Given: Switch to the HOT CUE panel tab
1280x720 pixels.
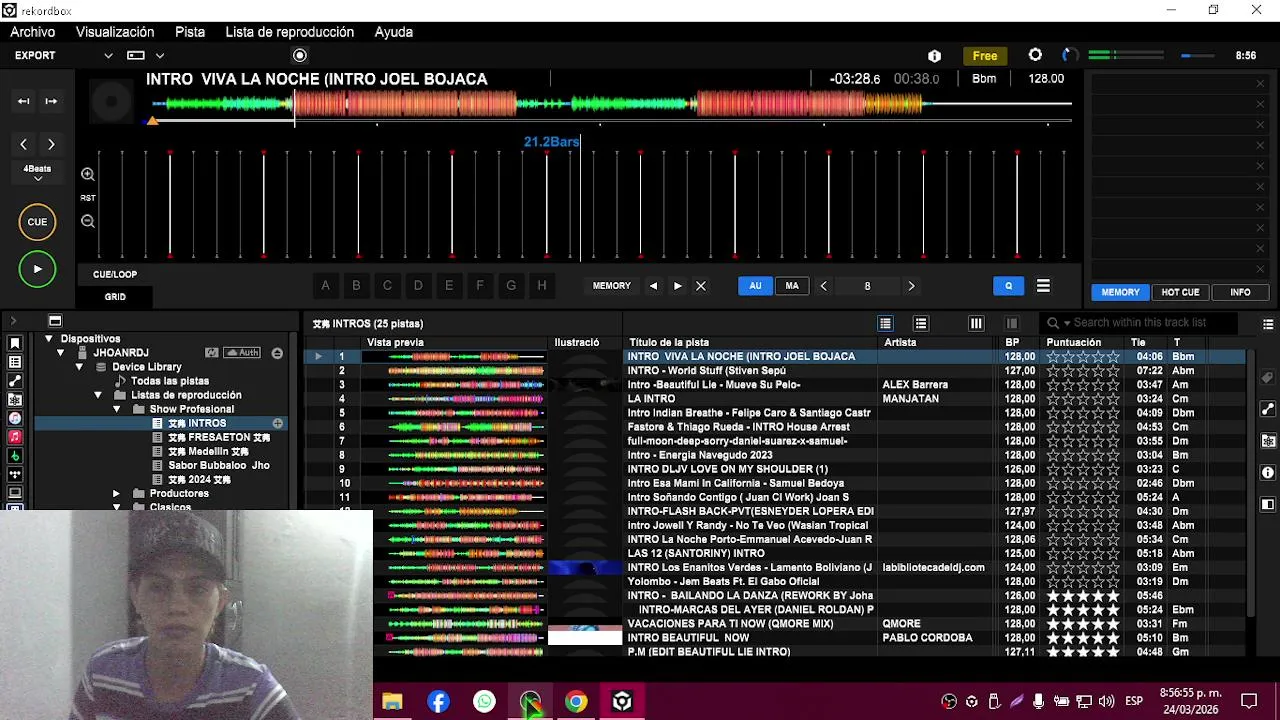Looking at the screenshot, I should pos(1180,292).
